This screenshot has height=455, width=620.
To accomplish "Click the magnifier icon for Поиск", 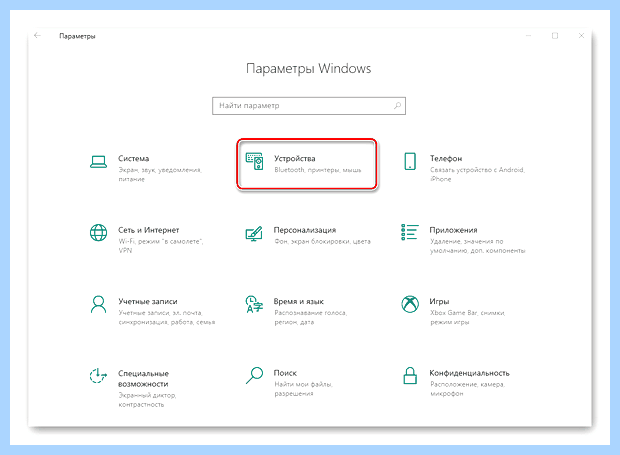I will pyautogui.click(x=254, y=376).
